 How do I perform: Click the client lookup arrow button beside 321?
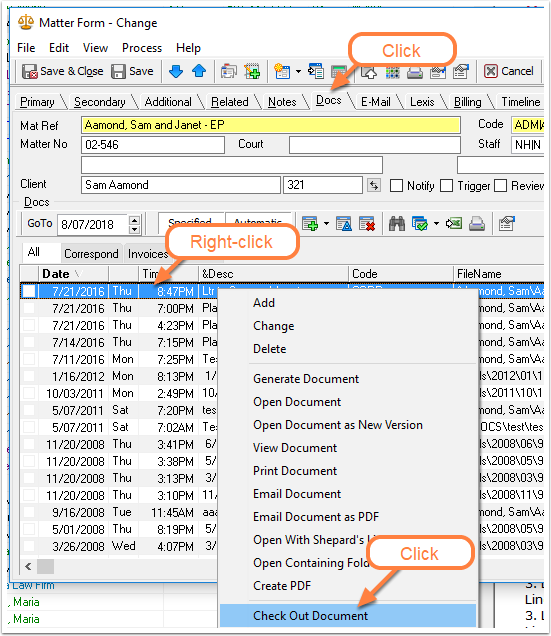(374, 185)
